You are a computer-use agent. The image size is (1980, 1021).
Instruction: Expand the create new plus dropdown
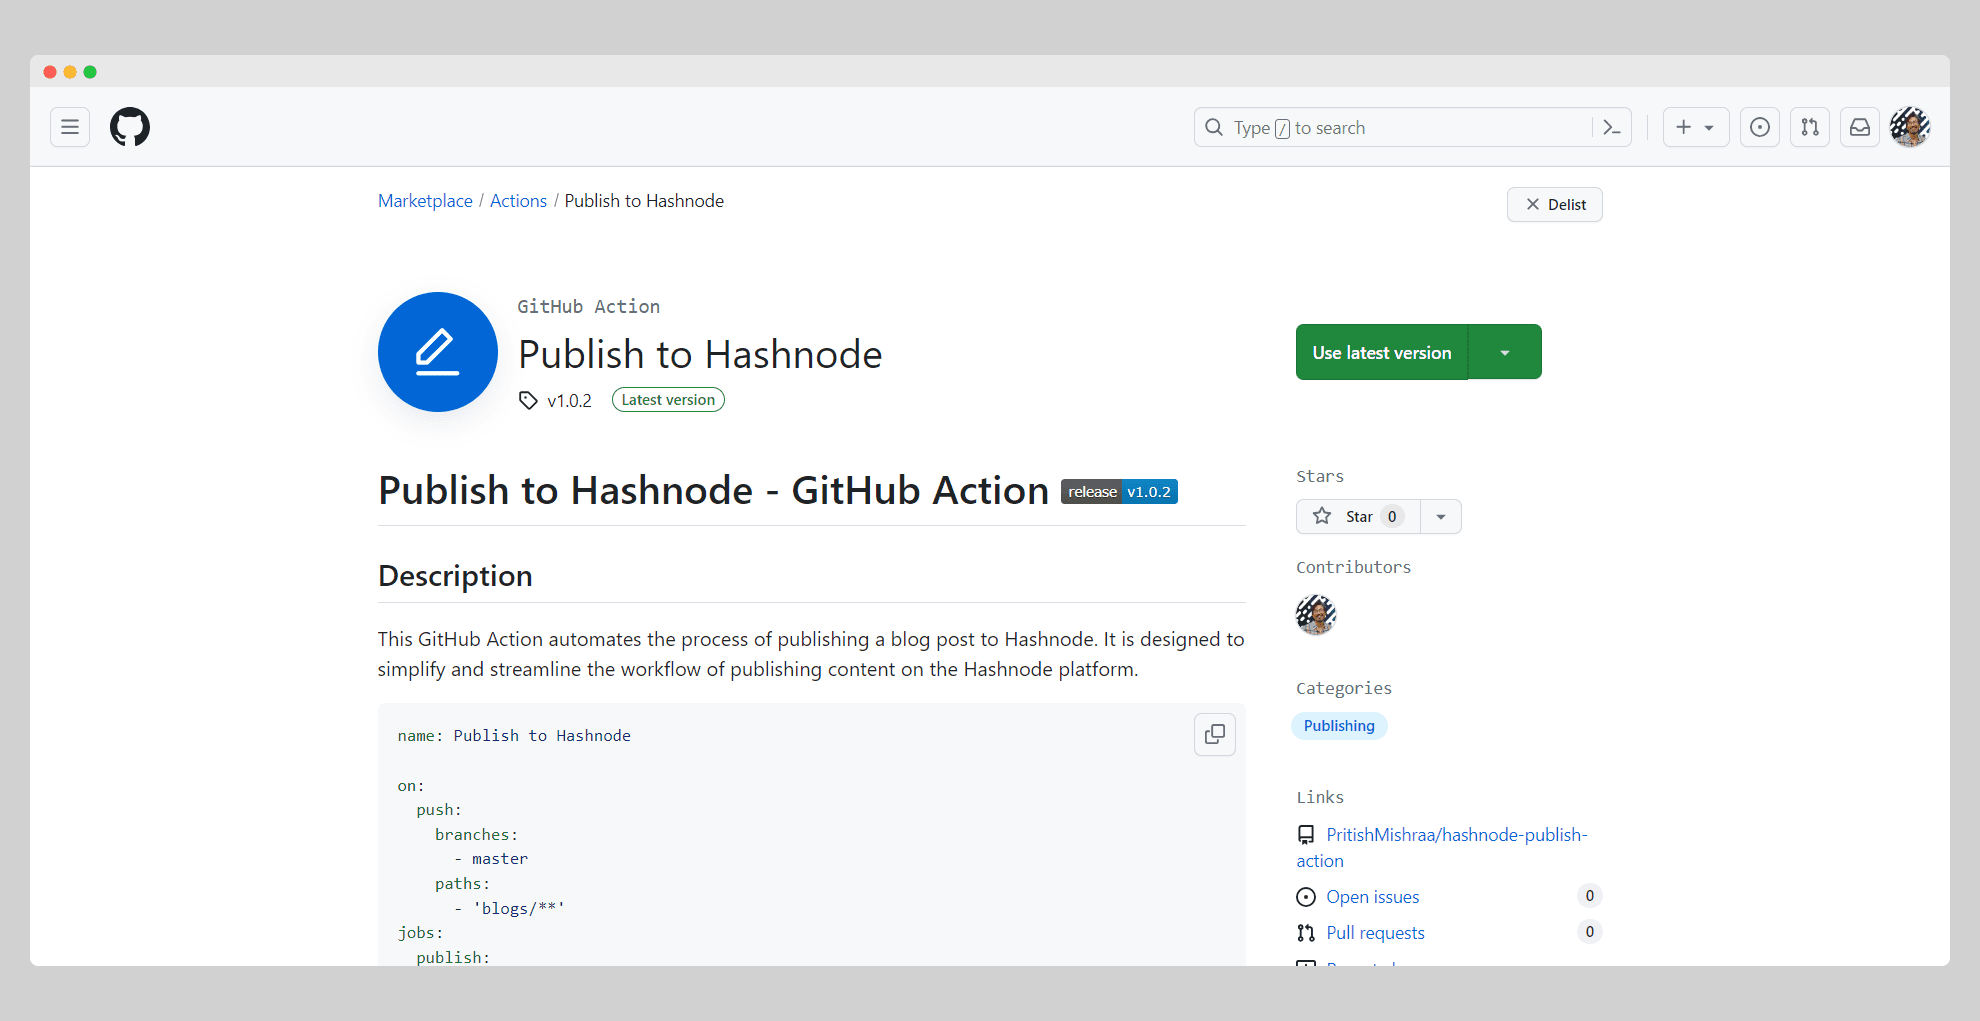click(x=1695, y=127)
